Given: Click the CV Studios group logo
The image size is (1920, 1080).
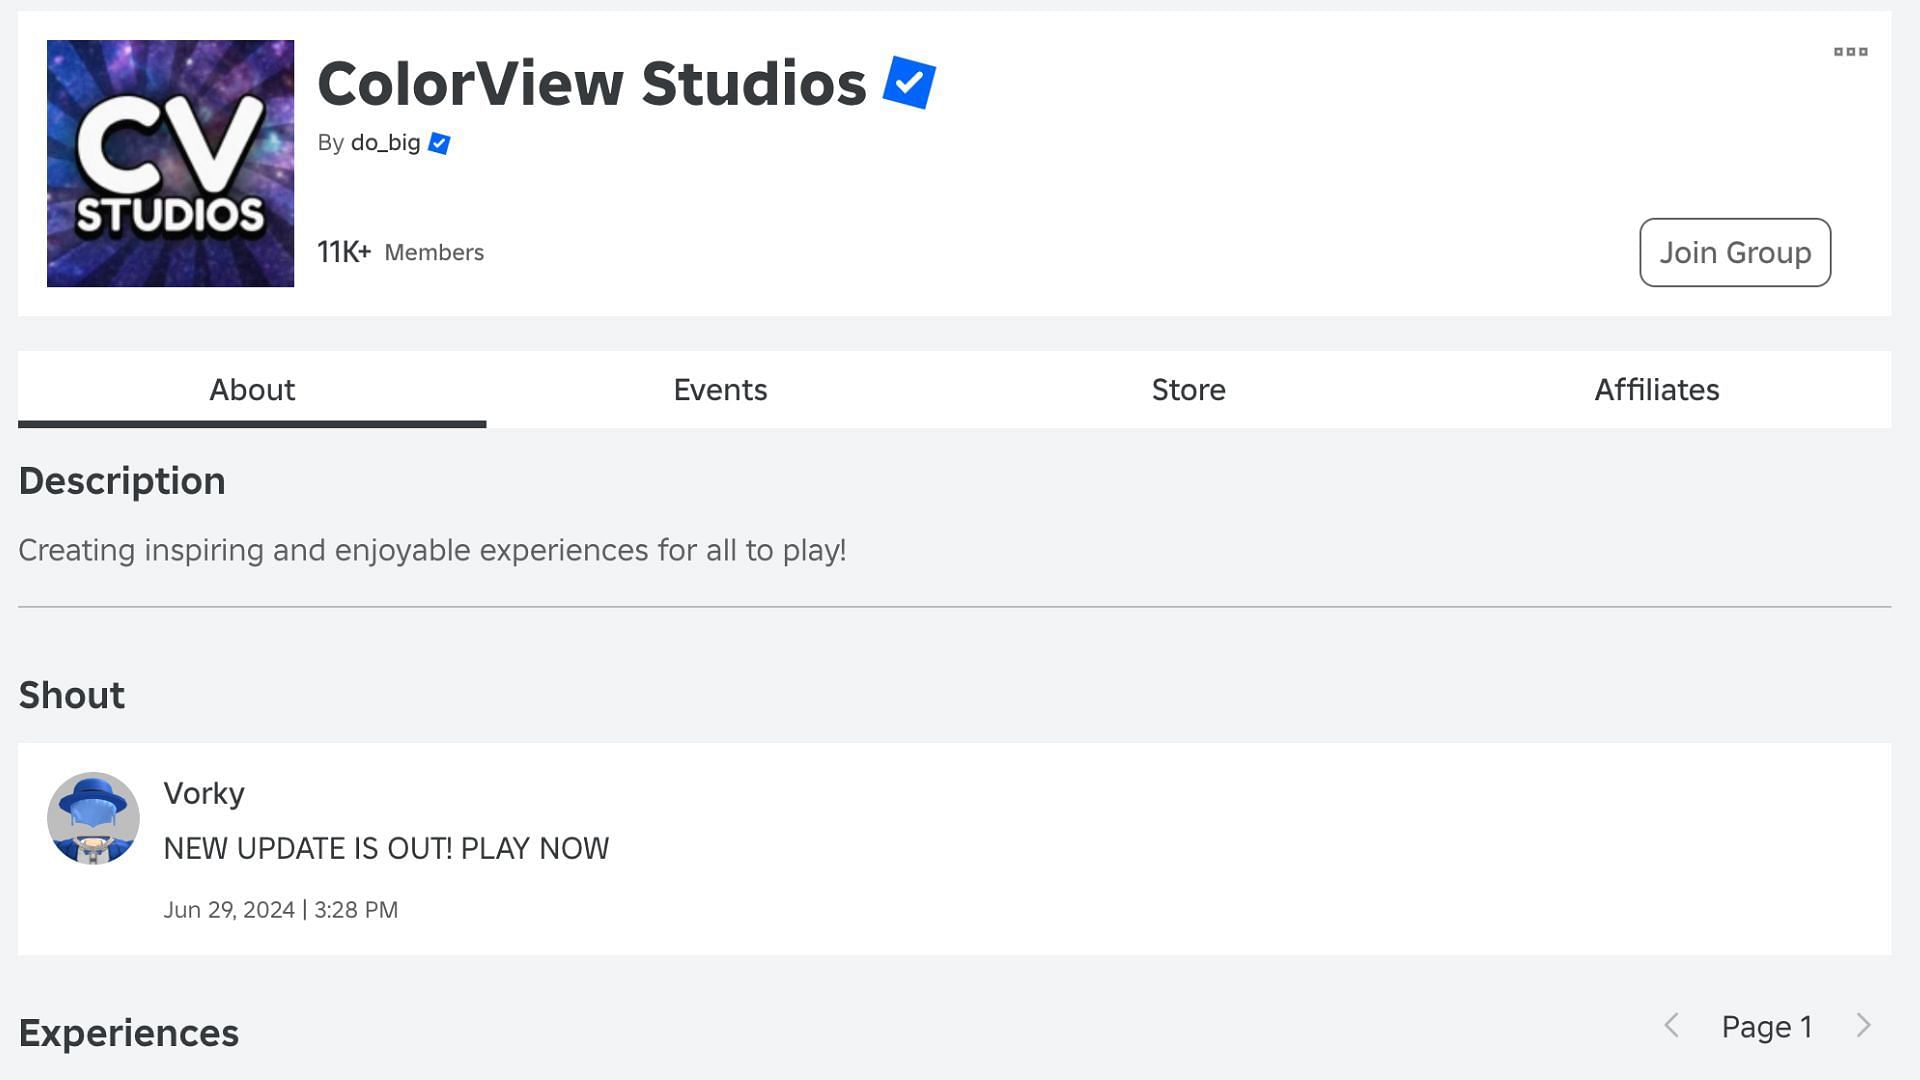Looking at the screenshot, I should click(x=170, y=163).
